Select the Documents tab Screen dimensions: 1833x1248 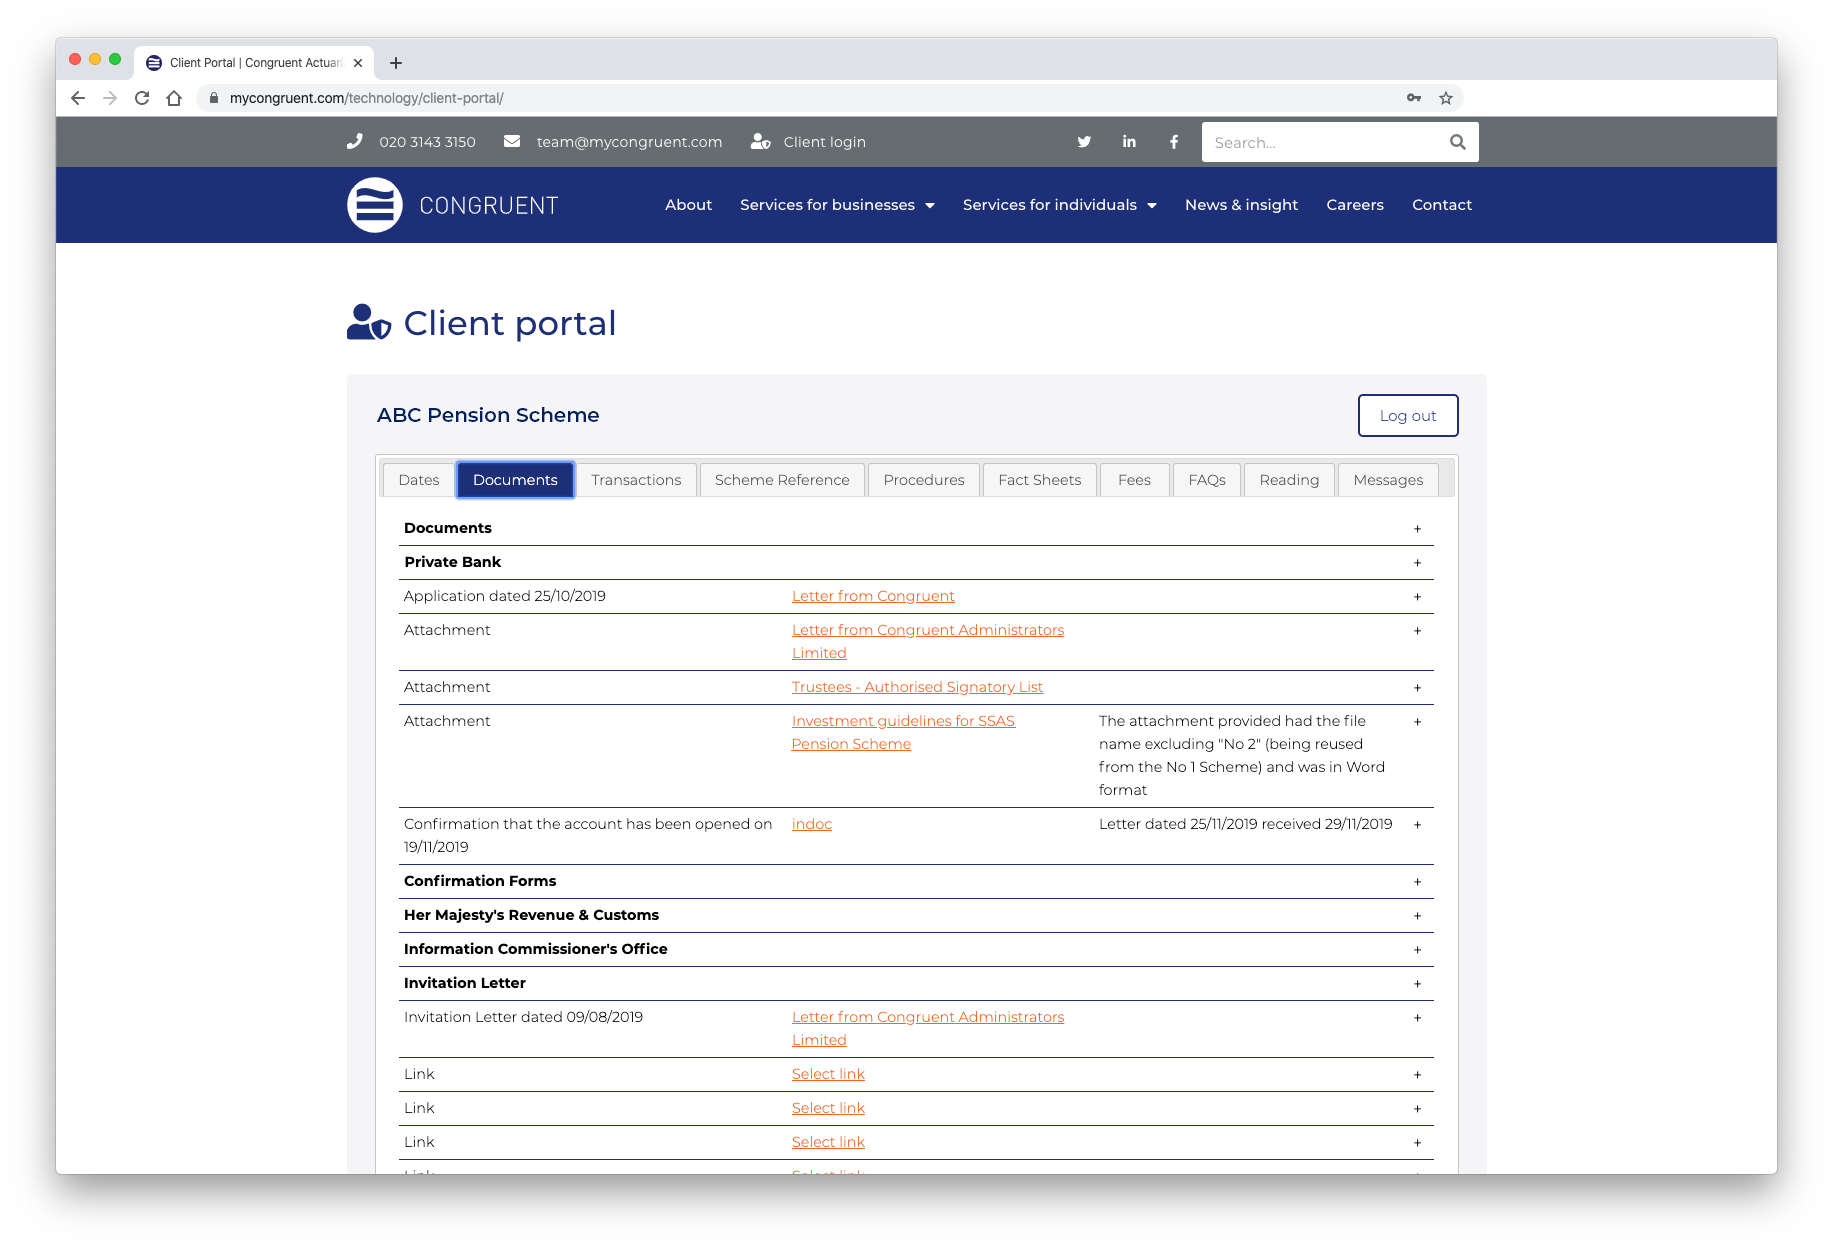point(515,480)
